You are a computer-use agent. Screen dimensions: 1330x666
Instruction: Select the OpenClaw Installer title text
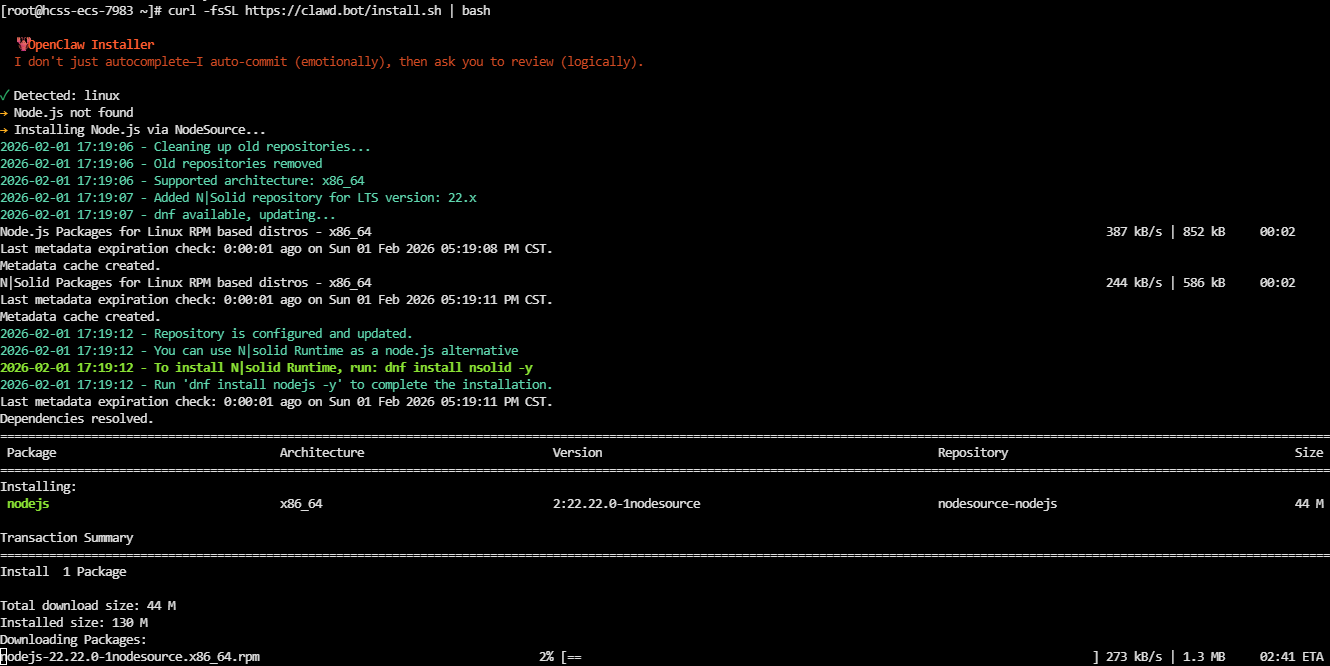point(91,45)
